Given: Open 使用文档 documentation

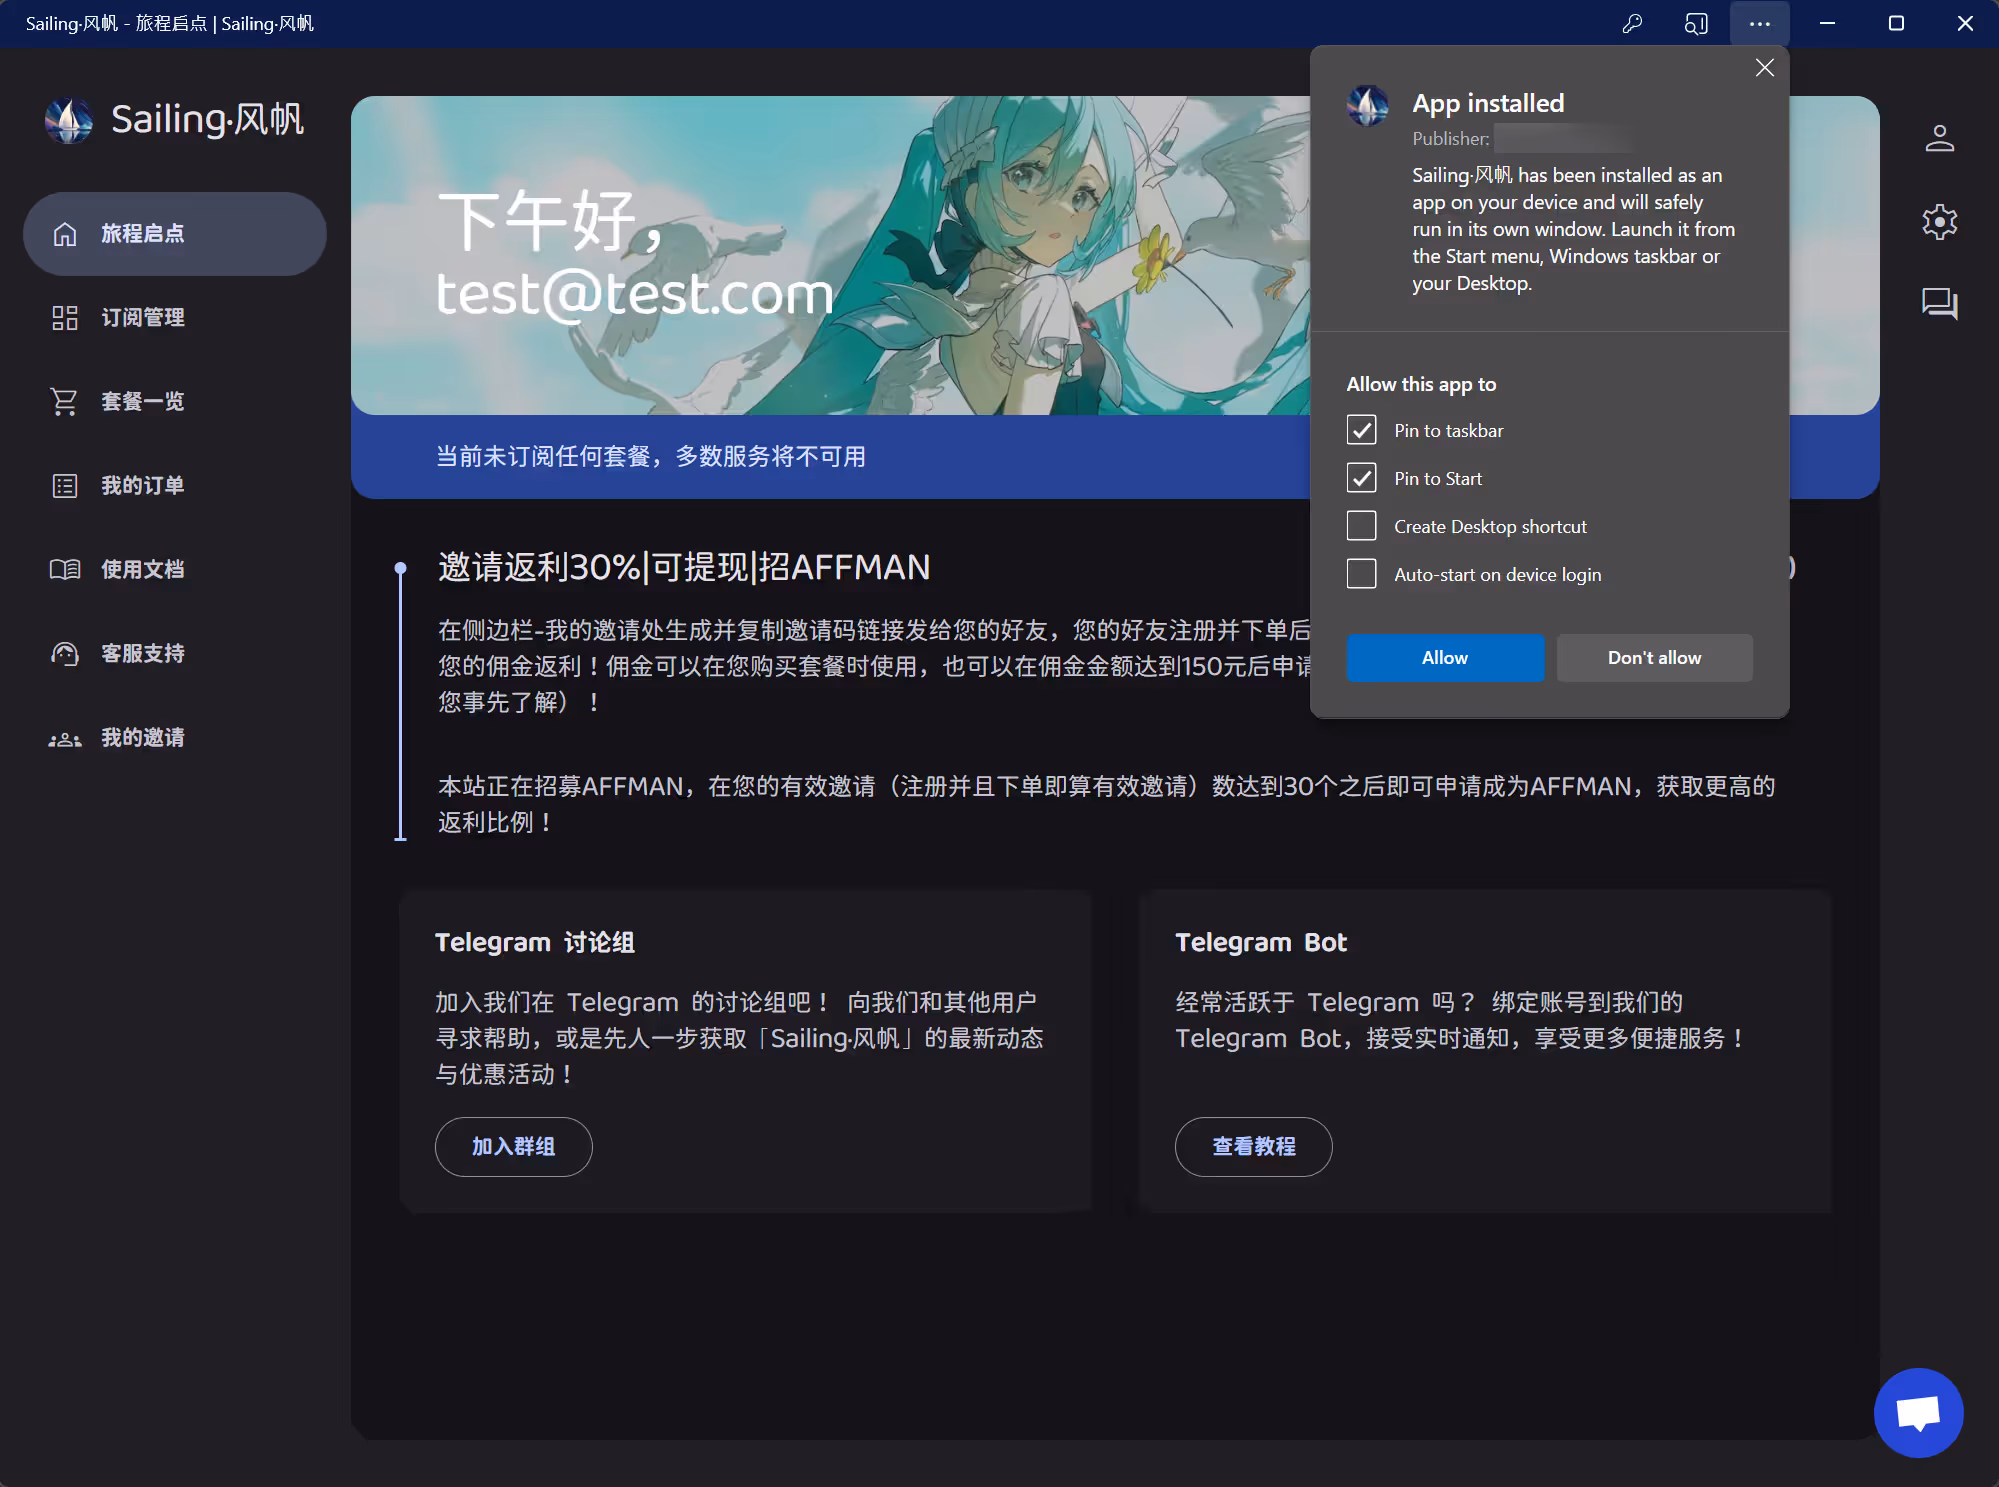Looking at the screenshot, I should (175, 570).
